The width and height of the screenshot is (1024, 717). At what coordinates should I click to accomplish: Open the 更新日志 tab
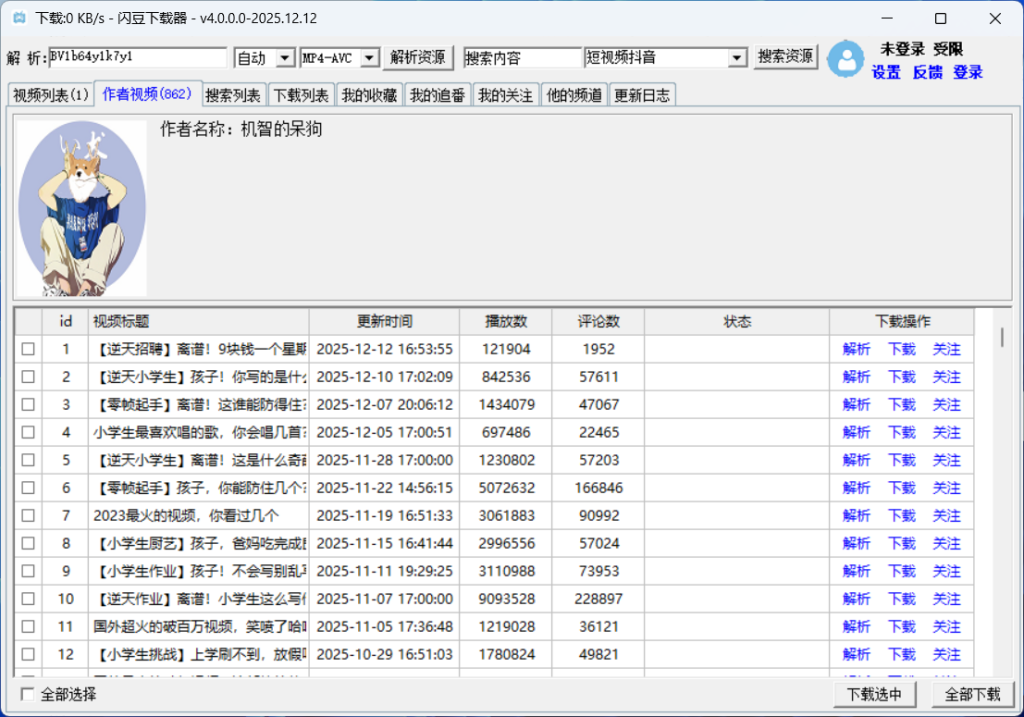(x=642, y=95)
